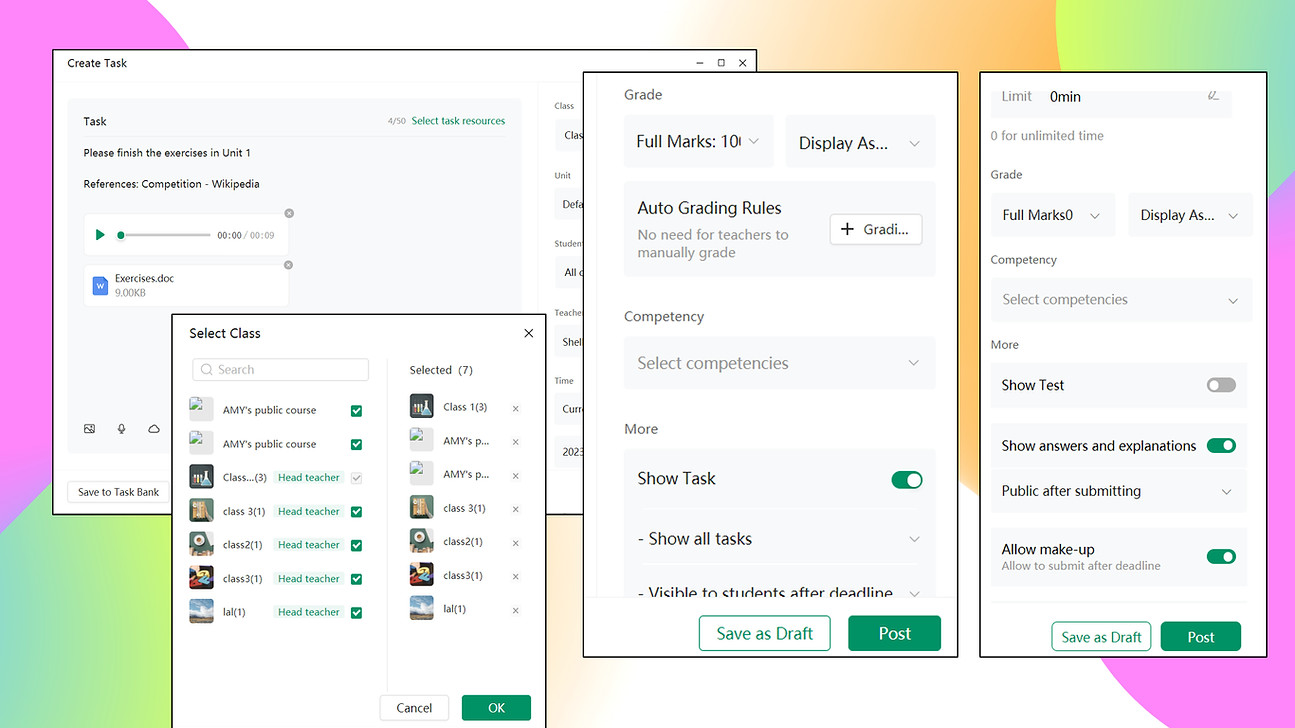Open the Full Marks: 10 dropdown

pyautogui.click(x=698, y=141)
